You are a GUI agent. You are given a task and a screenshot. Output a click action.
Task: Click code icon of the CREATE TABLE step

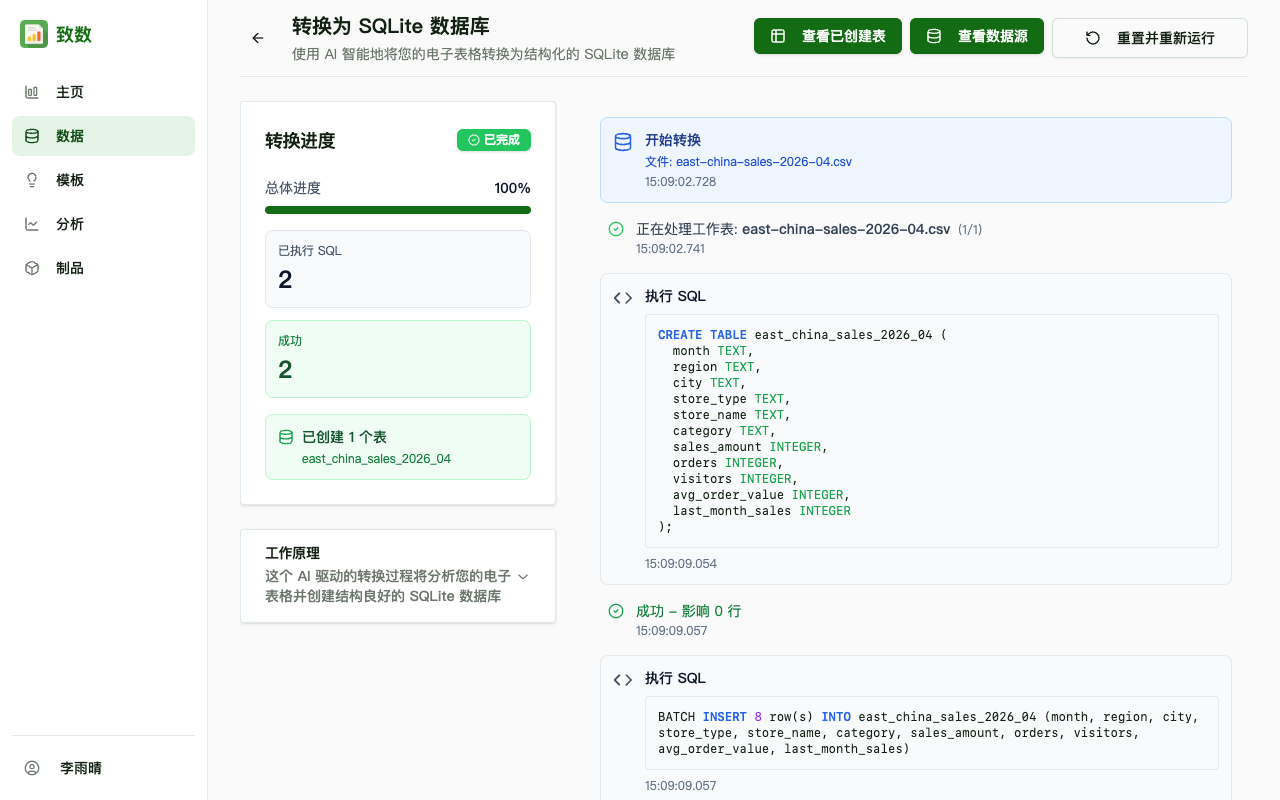tap(623, 297)
